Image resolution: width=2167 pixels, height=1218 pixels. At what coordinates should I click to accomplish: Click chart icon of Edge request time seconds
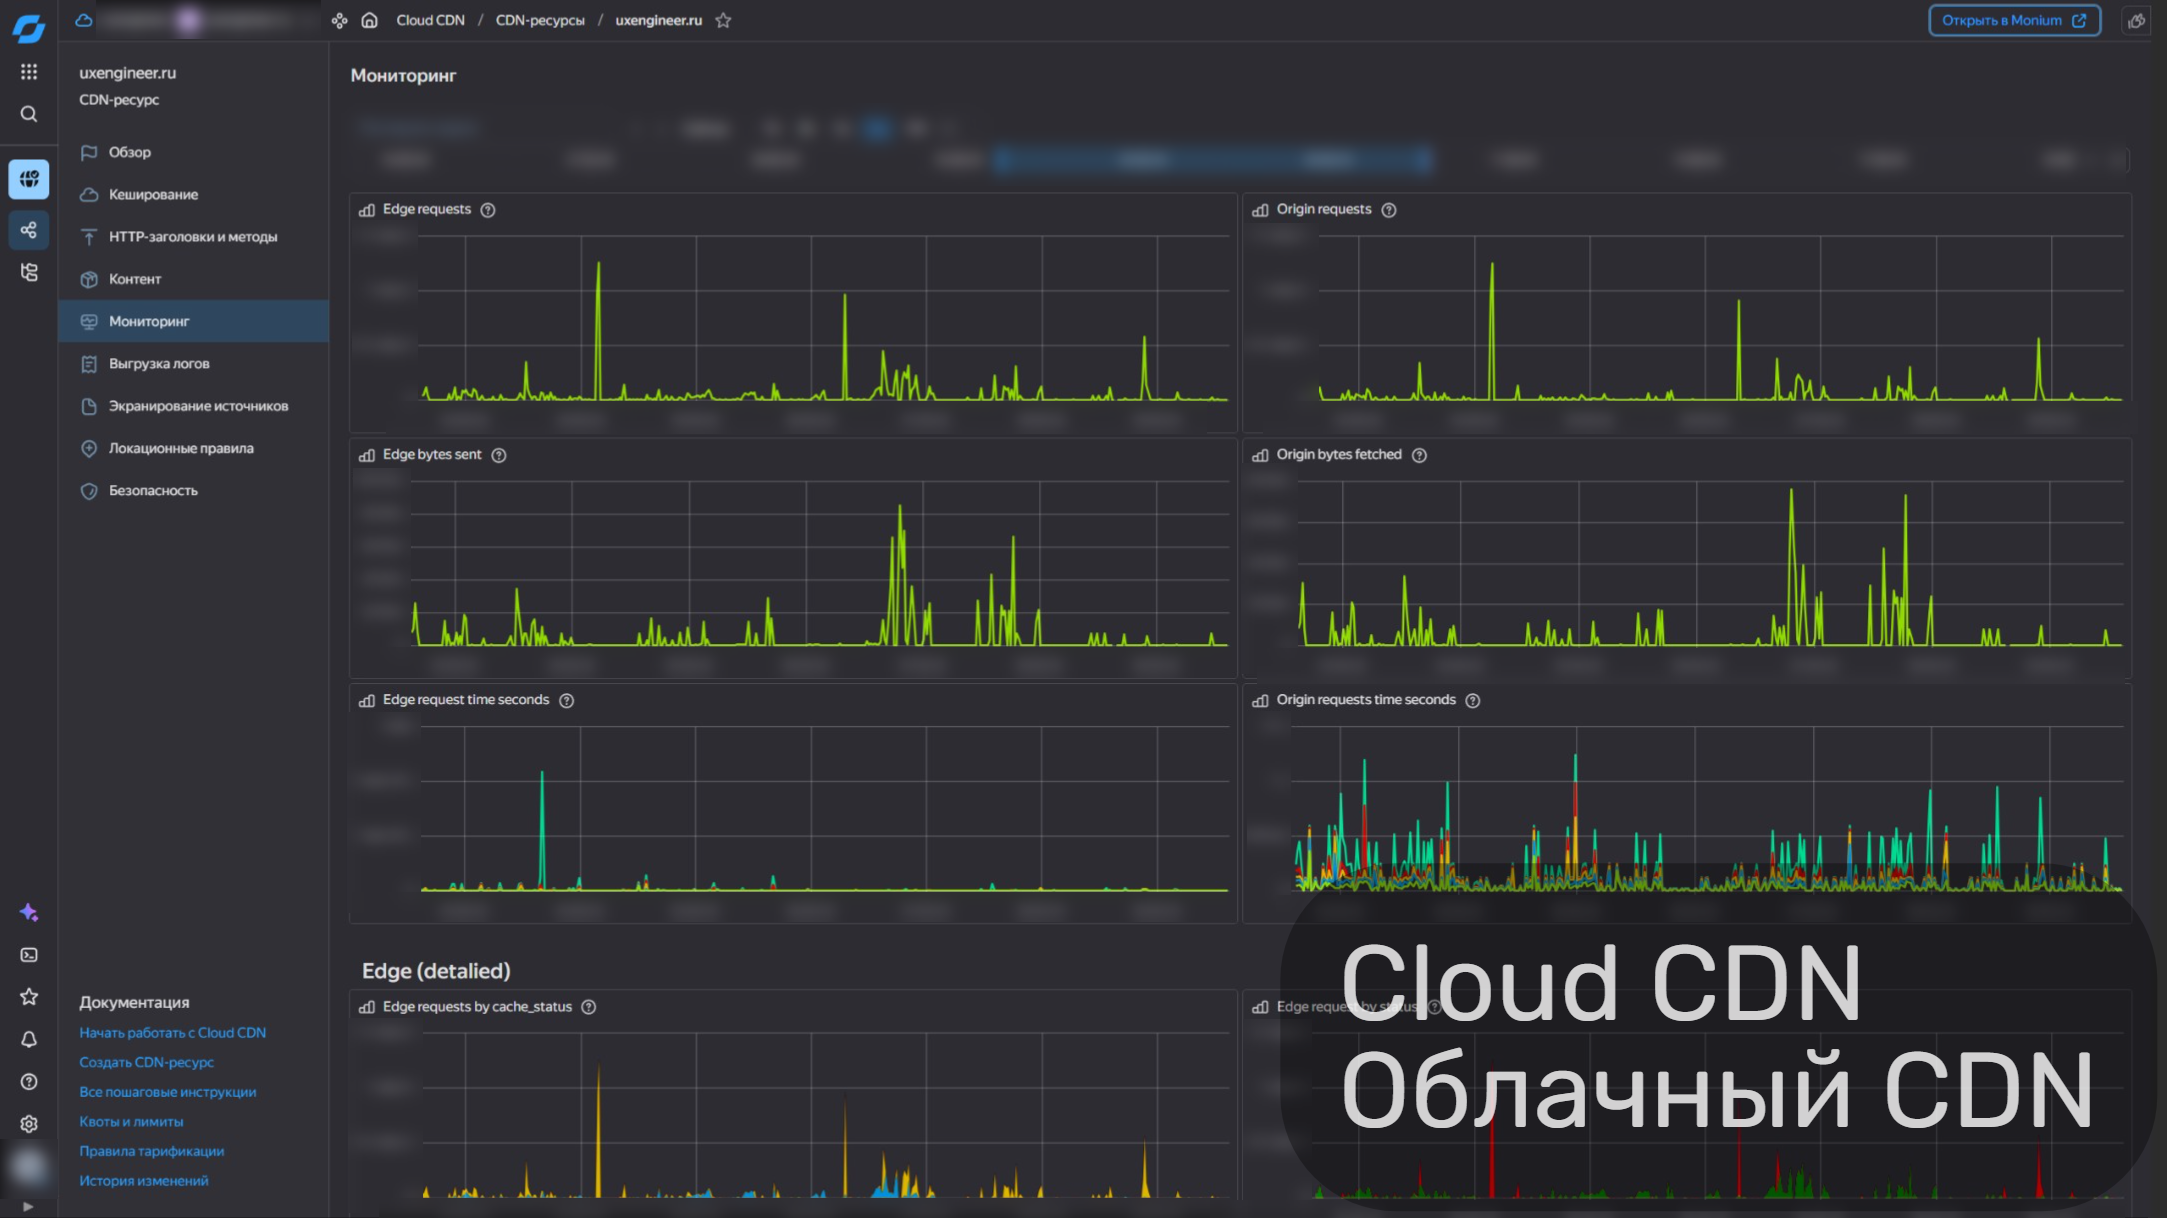click(367, 701)
